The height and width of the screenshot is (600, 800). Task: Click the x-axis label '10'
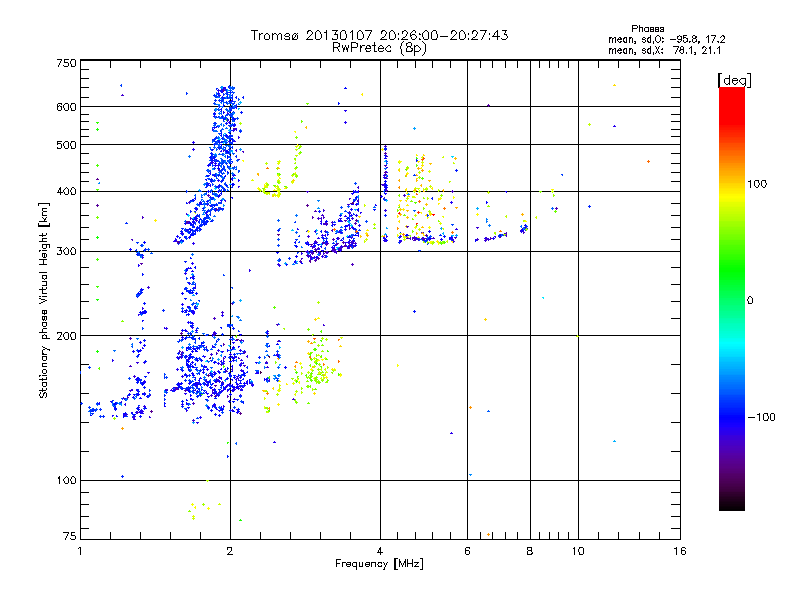pyautogui.click(x=578, y=551)
